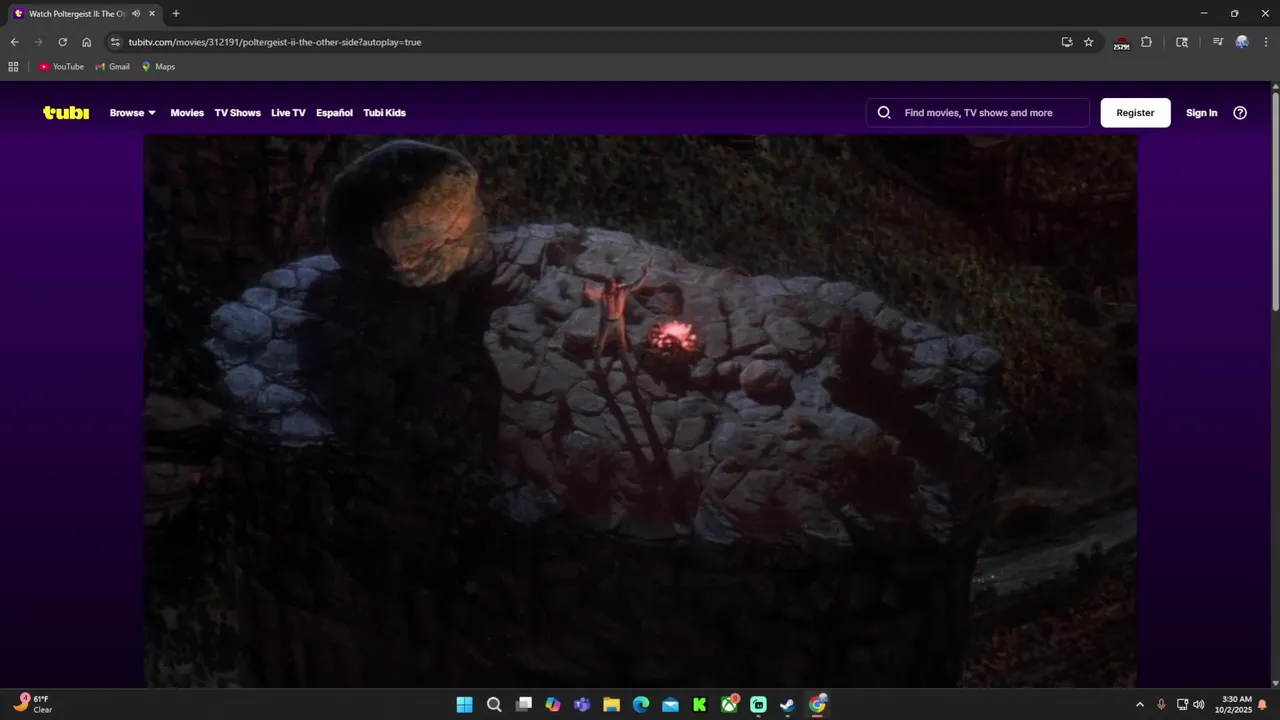Show hidden system tray icons chevron
The width and height of the screenshot is (1280, 720).
[x=1139, y=705]
